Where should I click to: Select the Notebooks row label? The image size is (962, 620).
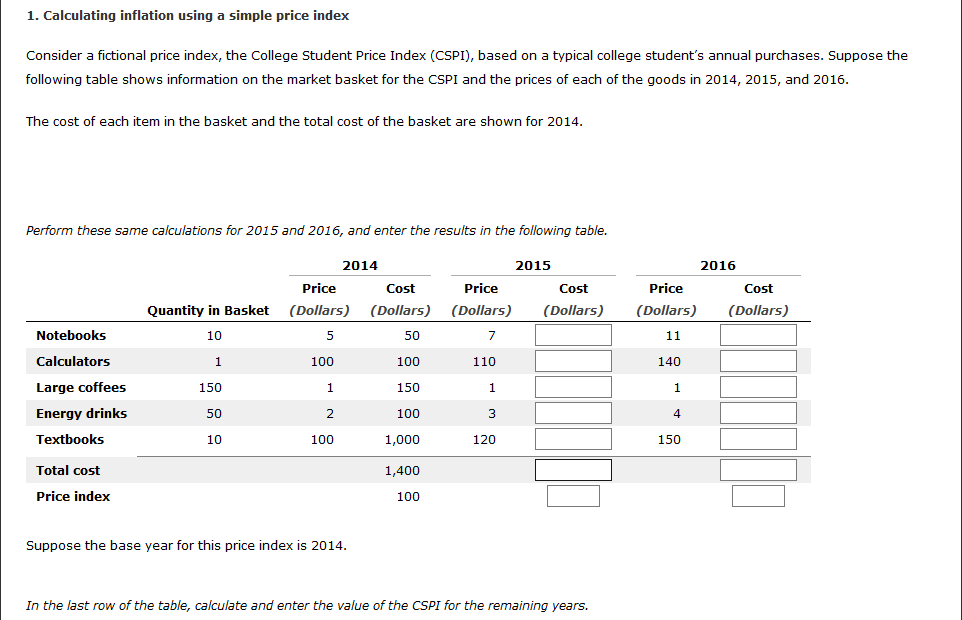[71, 335]
